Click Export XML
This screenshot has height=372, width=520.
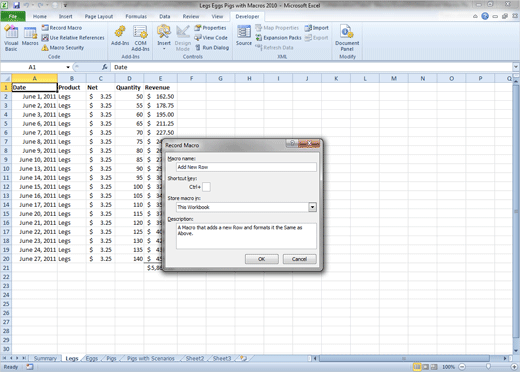click(317, 38)
